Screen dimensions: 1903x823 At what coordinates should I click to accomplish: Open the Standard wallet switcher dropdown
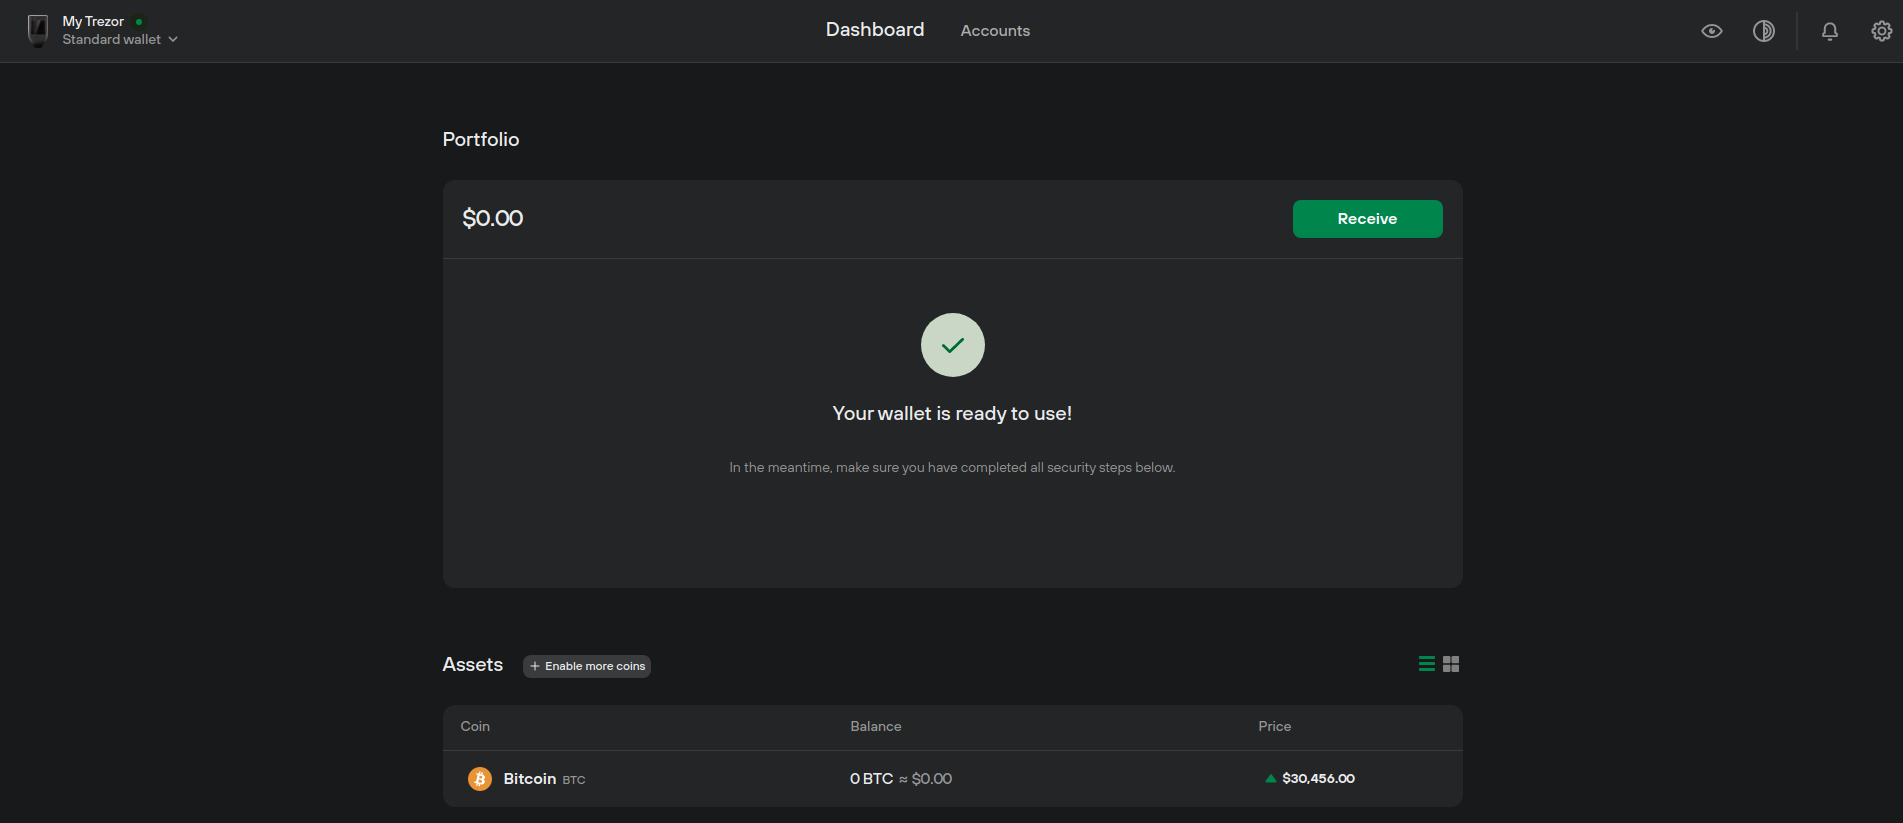120,40
